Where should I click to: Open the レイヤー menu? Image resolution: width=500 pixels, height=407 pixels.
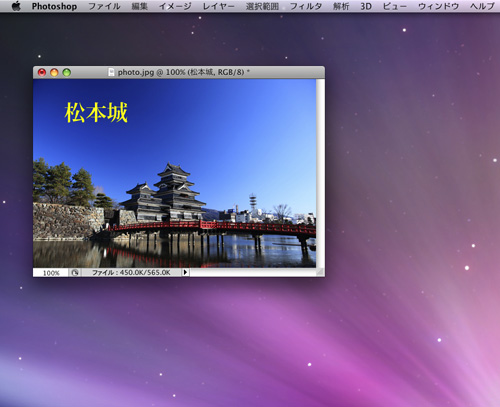coord(218,6)
